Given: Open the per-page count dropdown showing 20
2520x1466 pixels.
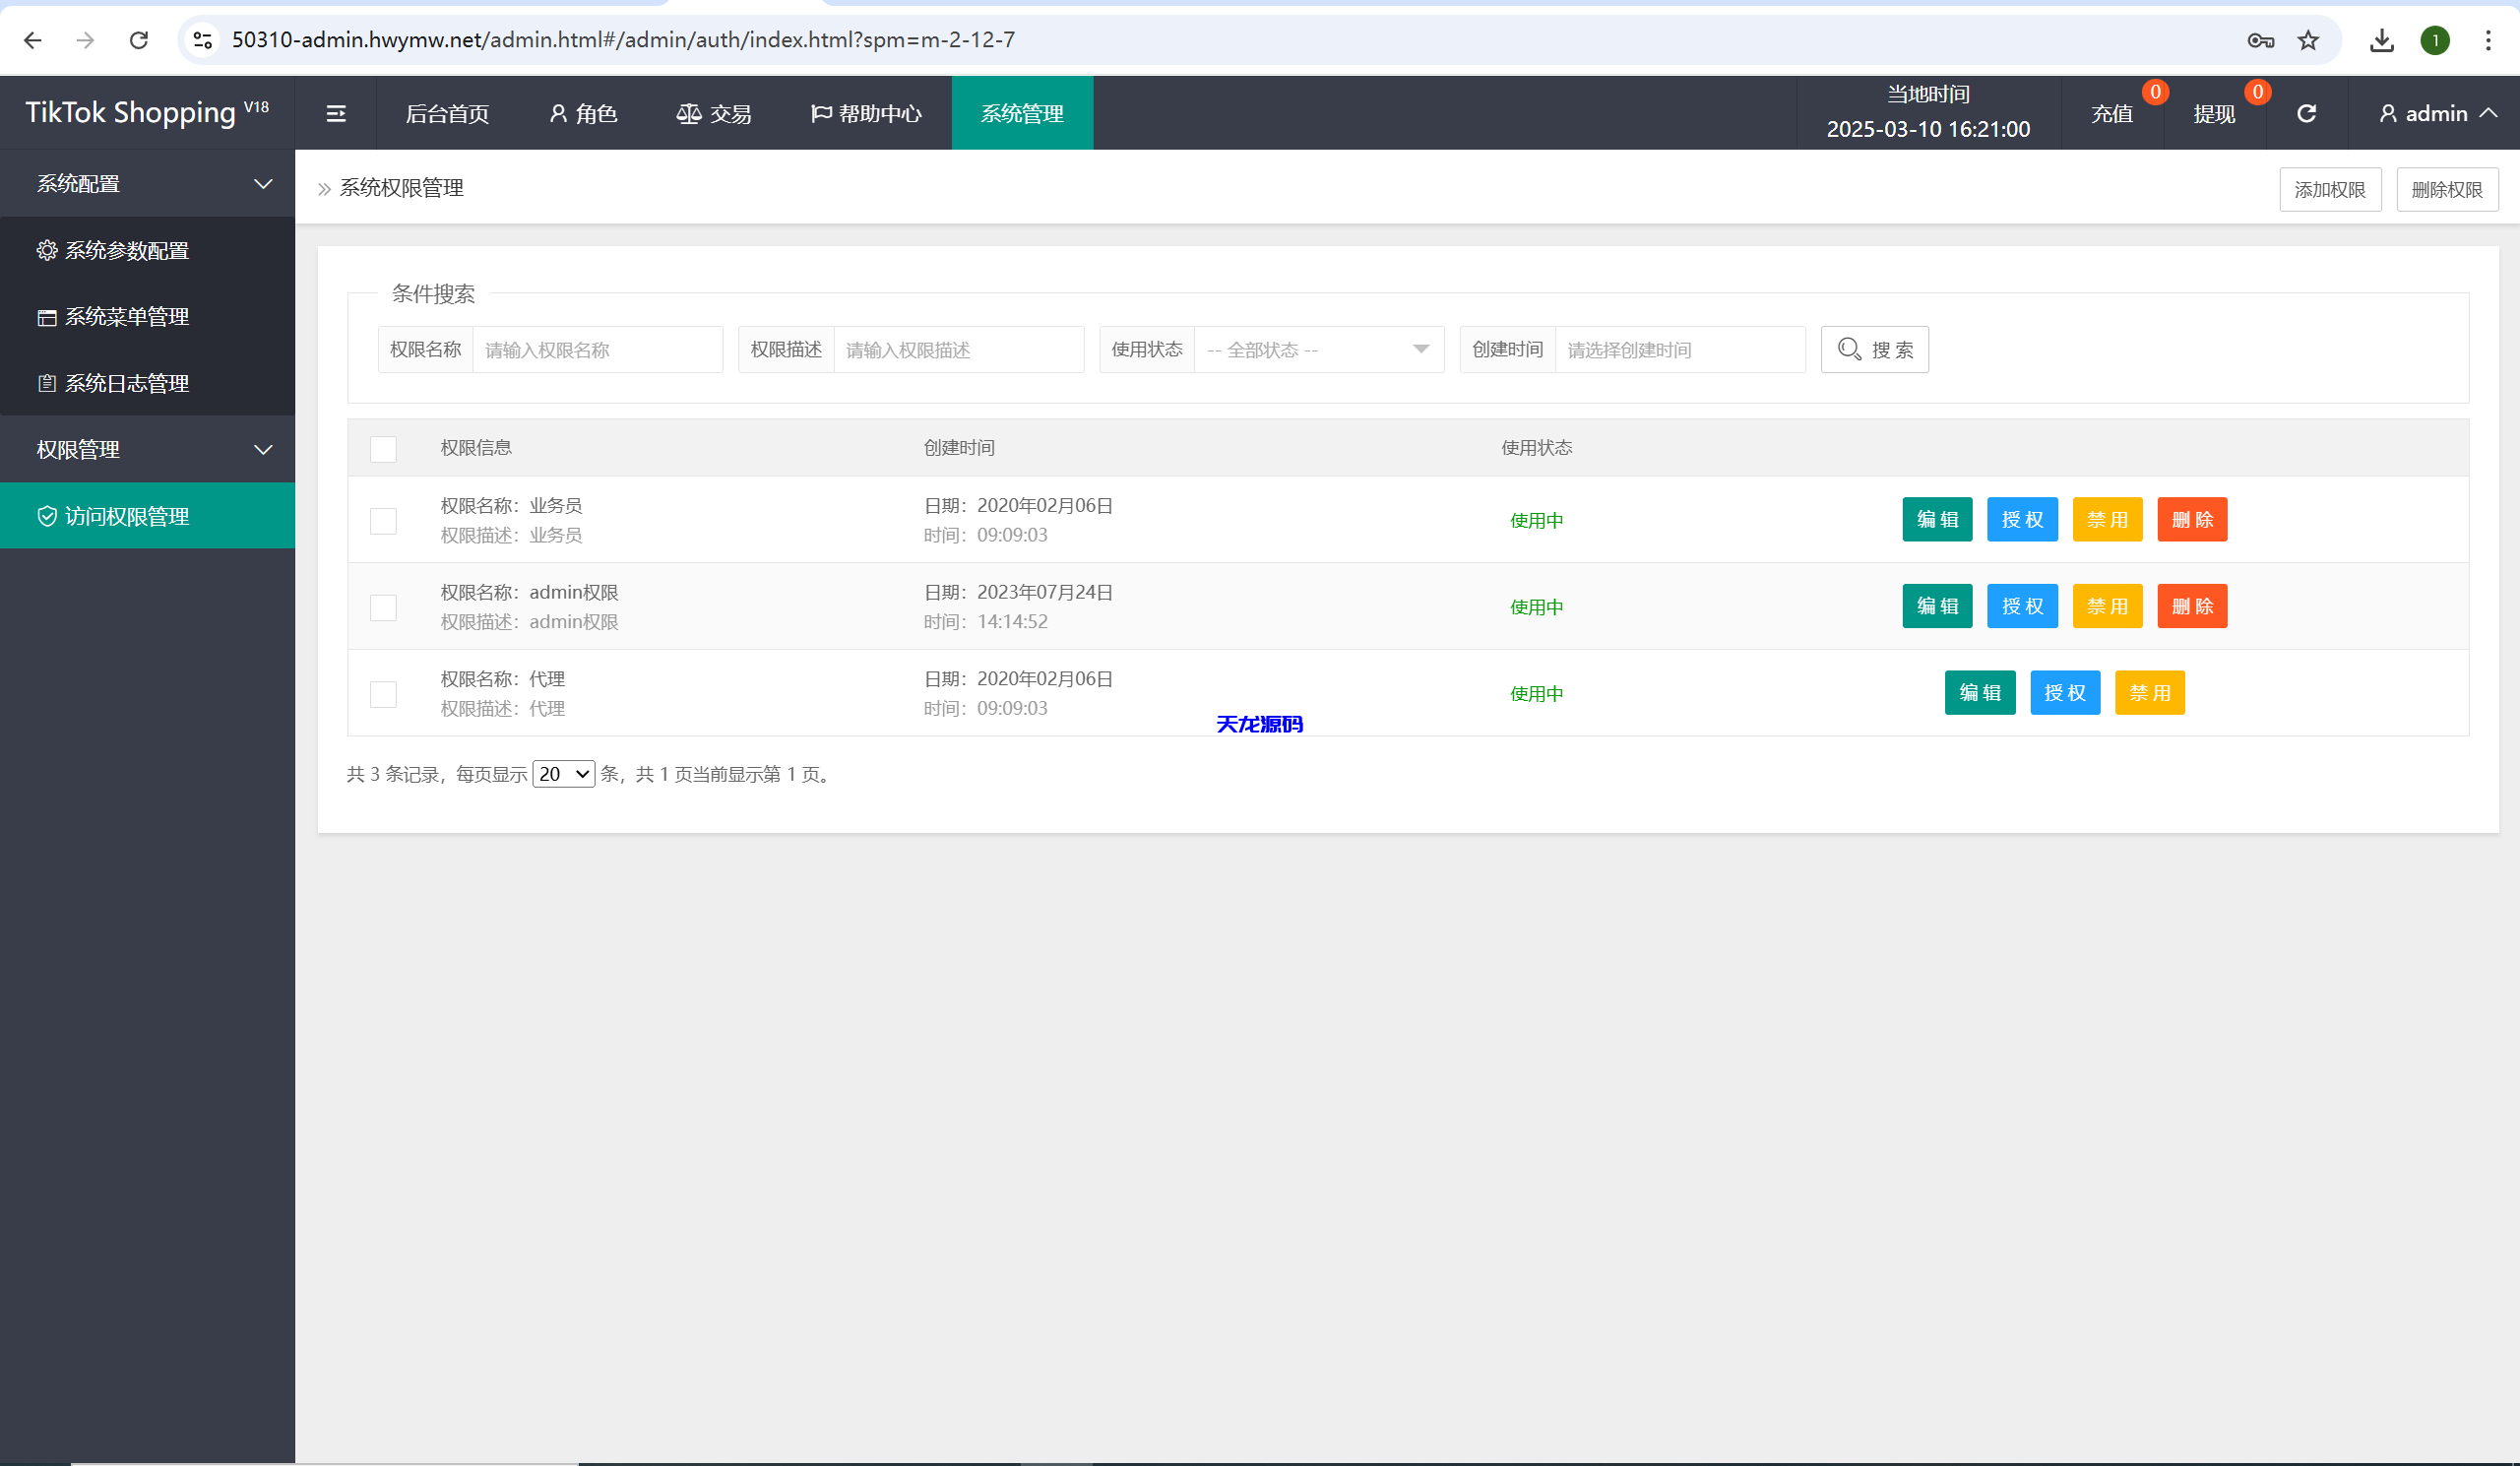Looking at the screenshot, I should (563, 774).
